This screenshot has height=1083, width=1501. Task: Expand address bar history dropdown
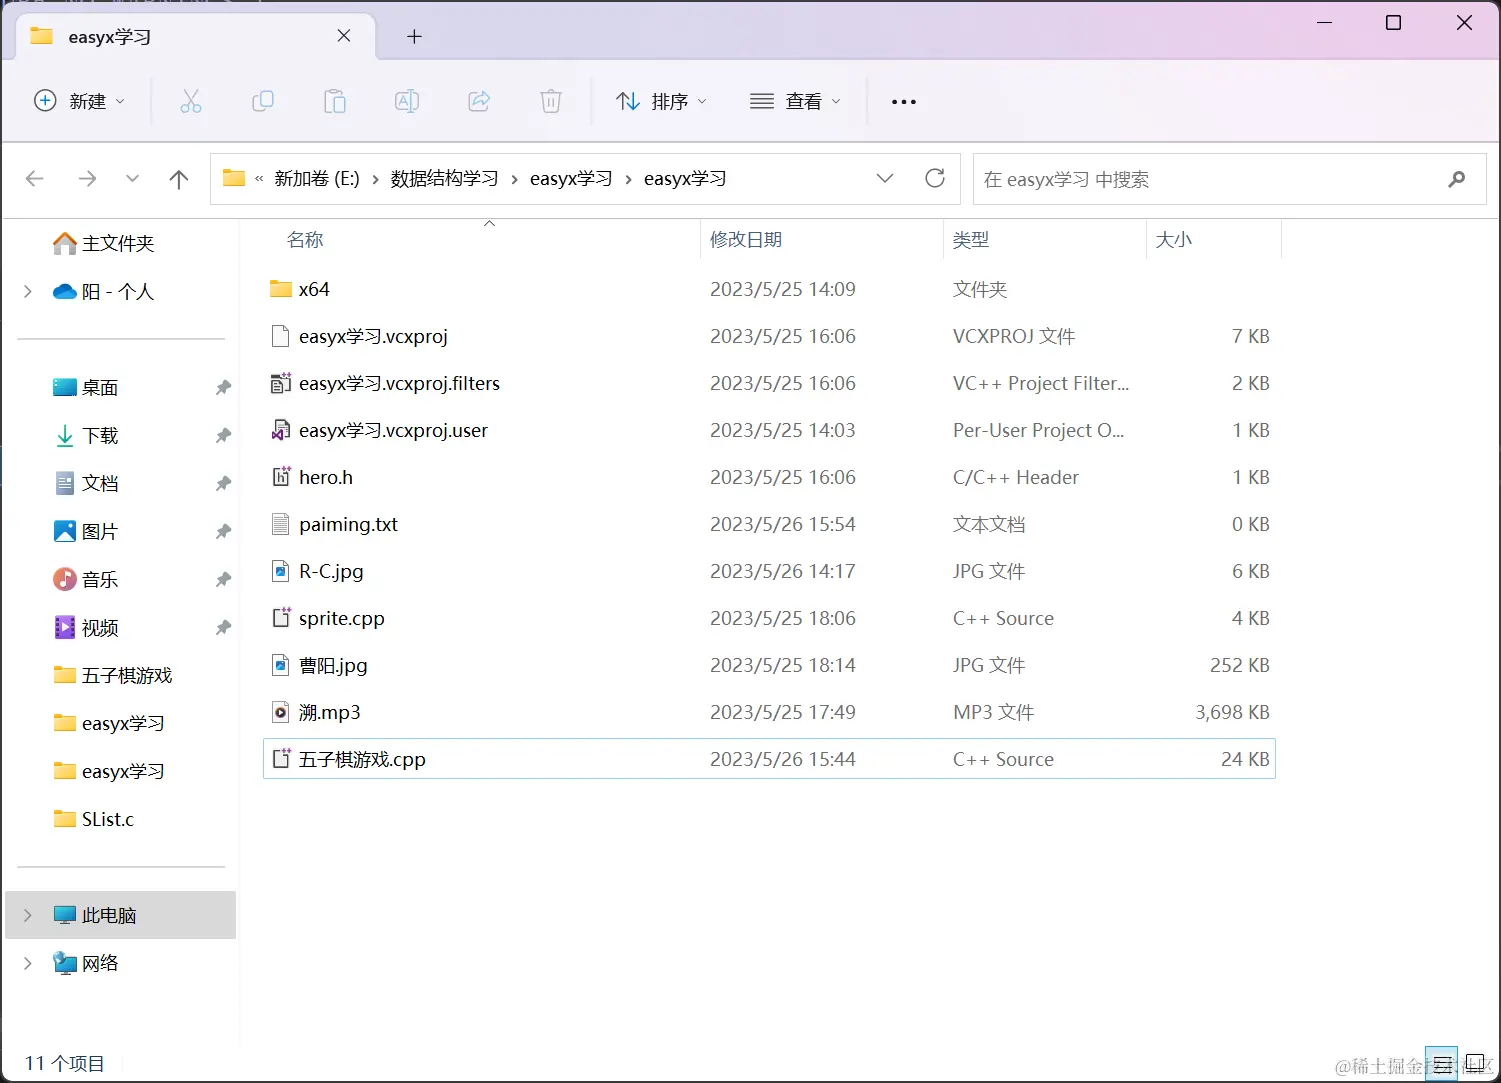(885, 178)
